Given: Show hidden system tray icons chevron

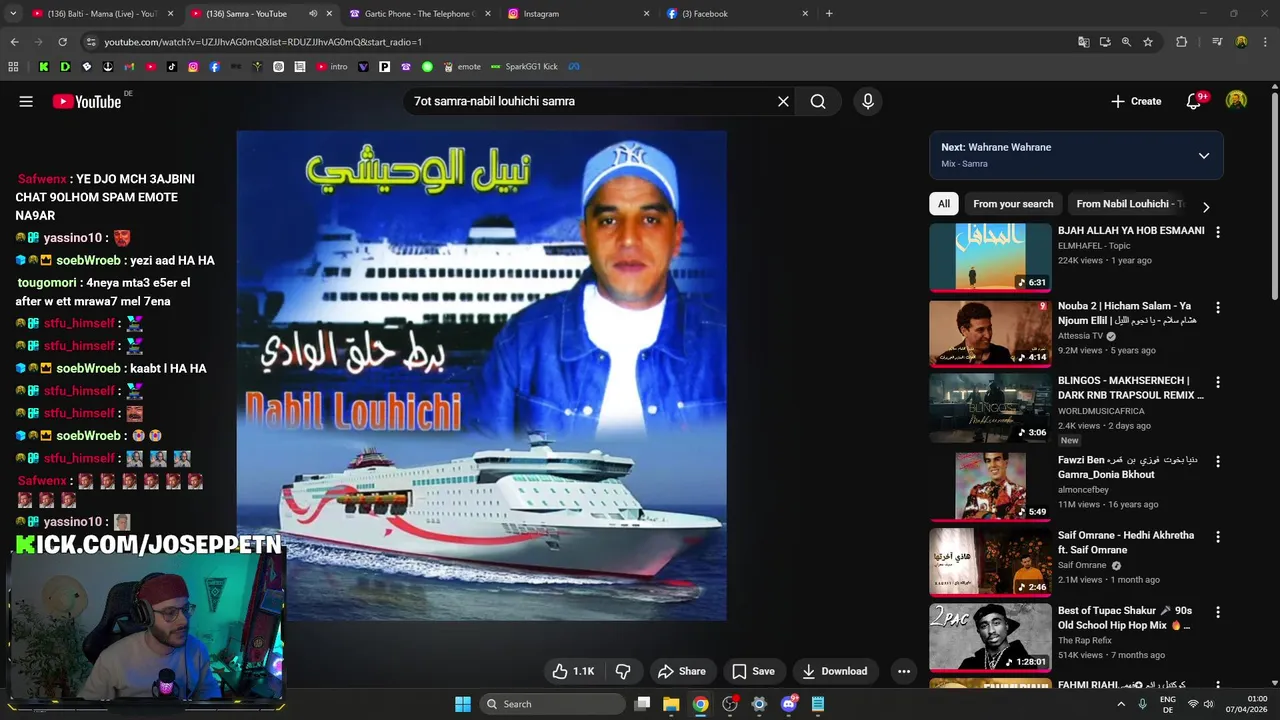Looking at the screenshot, I should pyautogui.click(x=1120, y=704).
